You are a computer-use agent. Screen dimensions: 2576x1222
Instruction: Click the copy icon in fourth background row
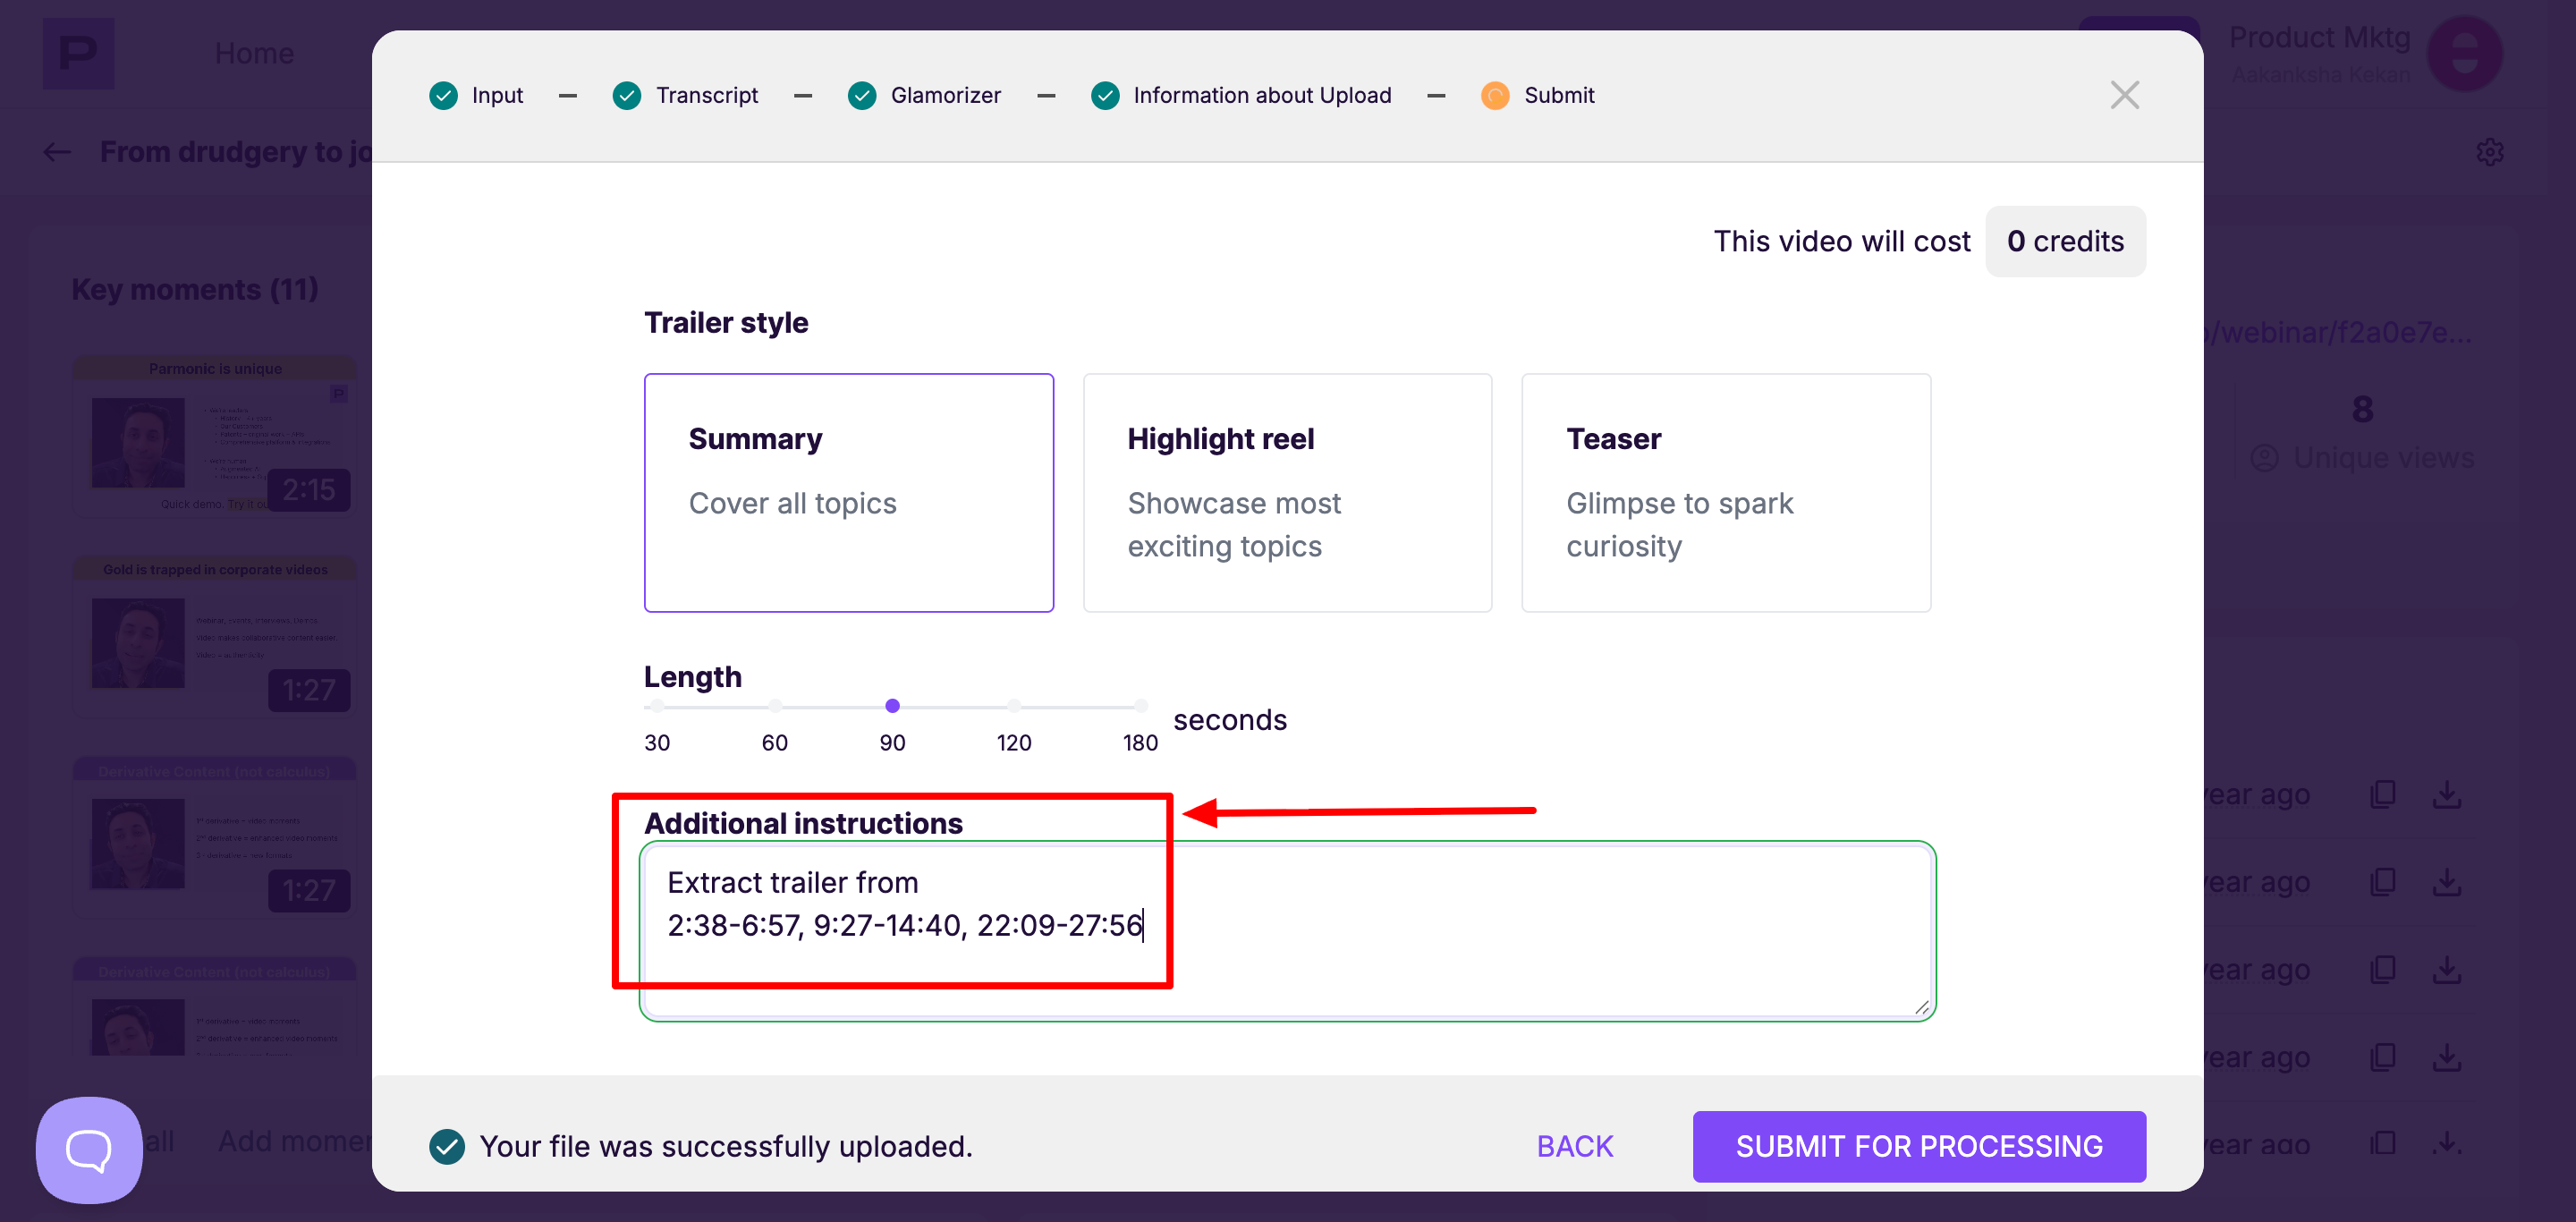click(x=2383, y=1057)
